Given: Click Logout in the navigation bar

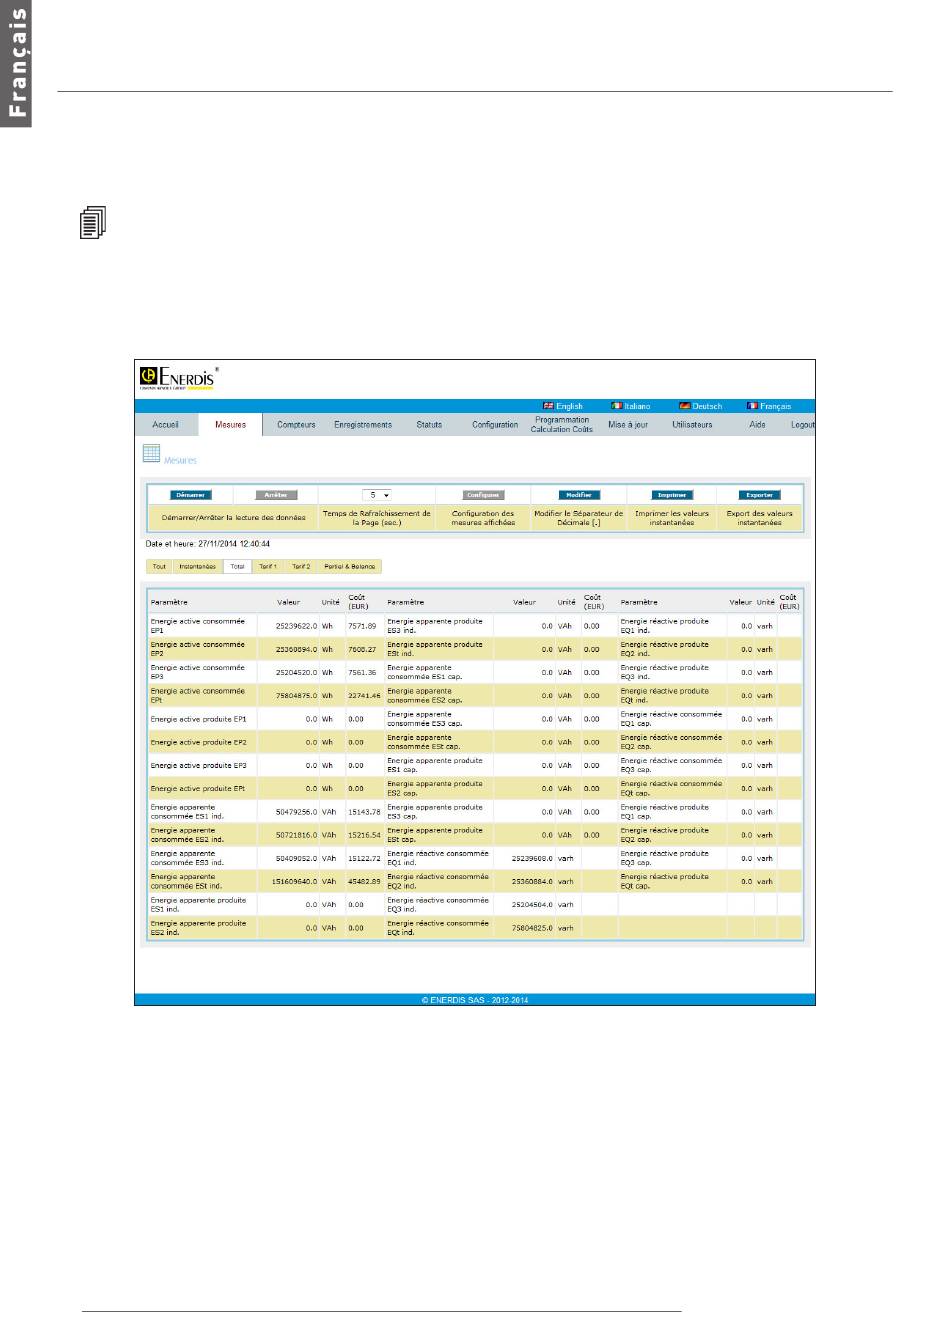Looking at the screenshot, I should [803, 425].
